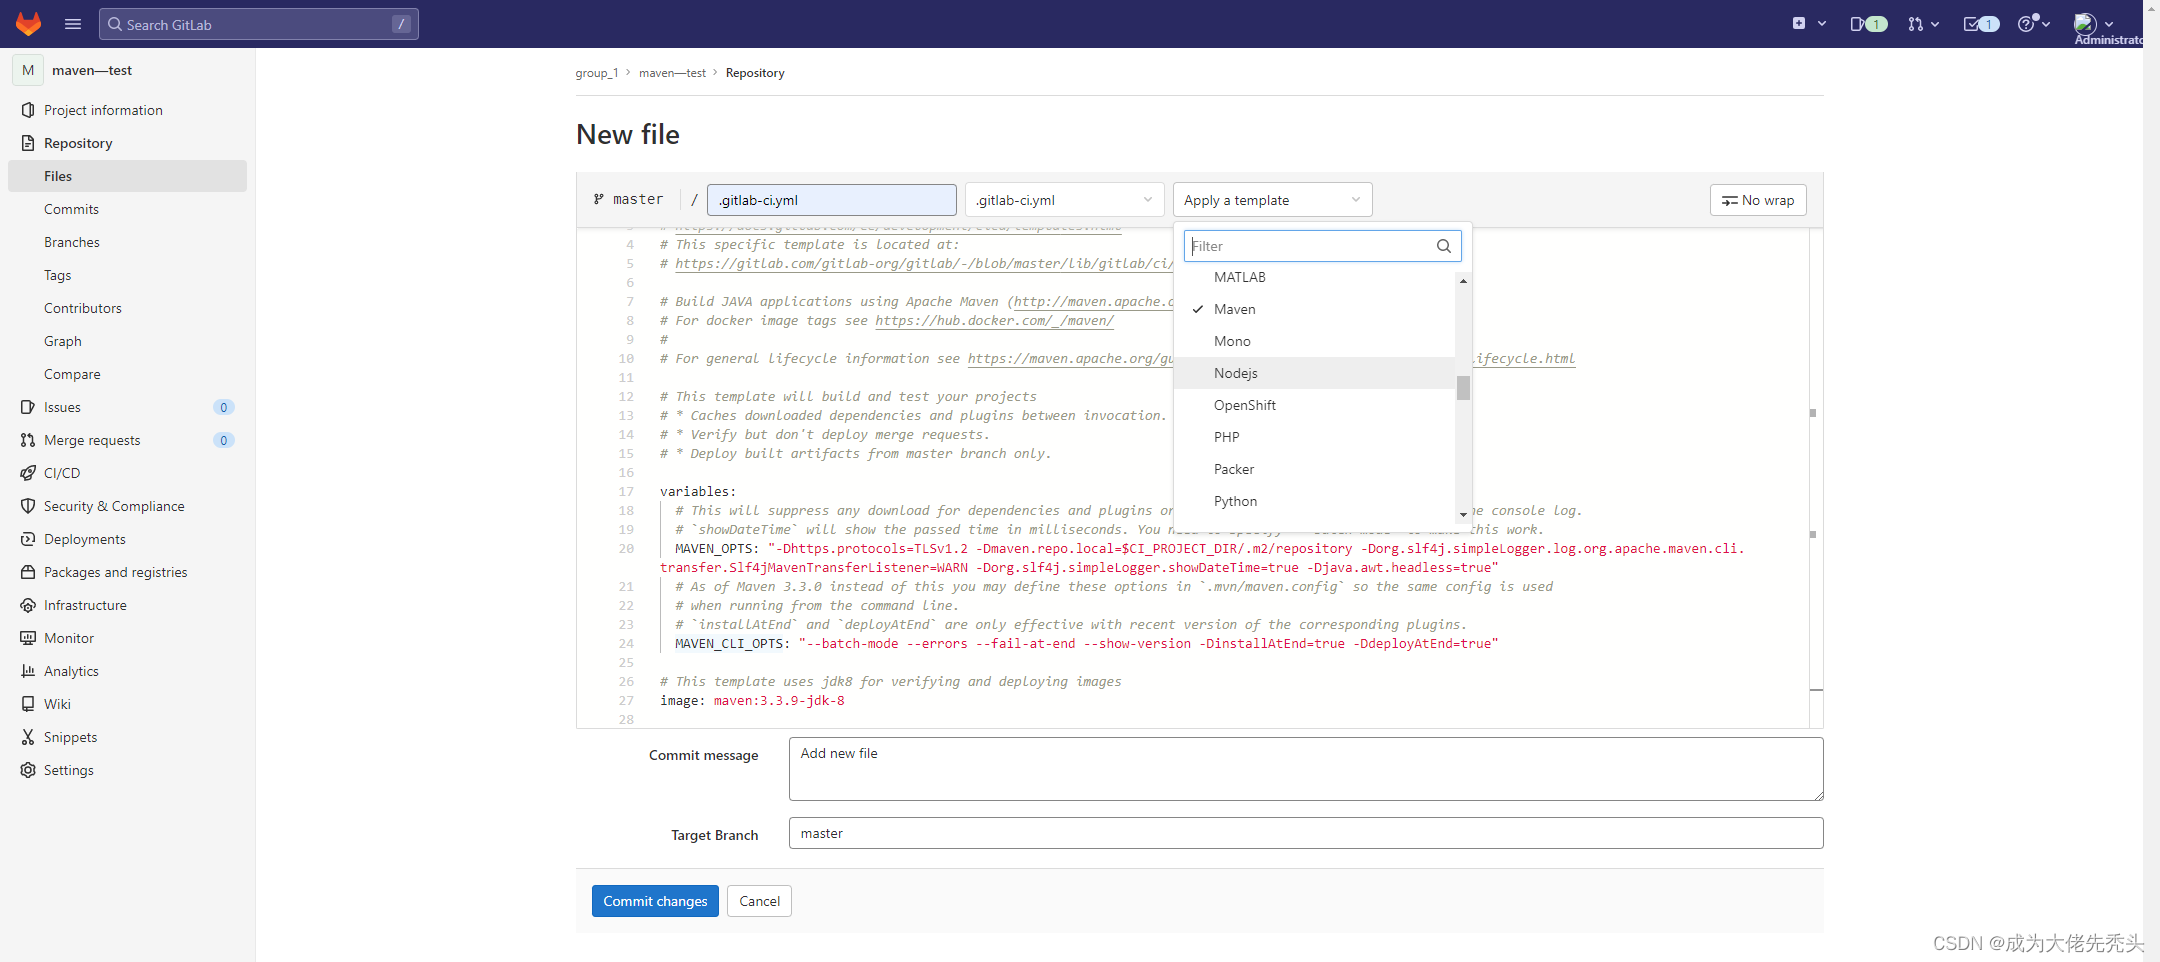Screen dimensions: 2160x962
Task: Click the Issues sidebar icon
Action: point(28,407)
